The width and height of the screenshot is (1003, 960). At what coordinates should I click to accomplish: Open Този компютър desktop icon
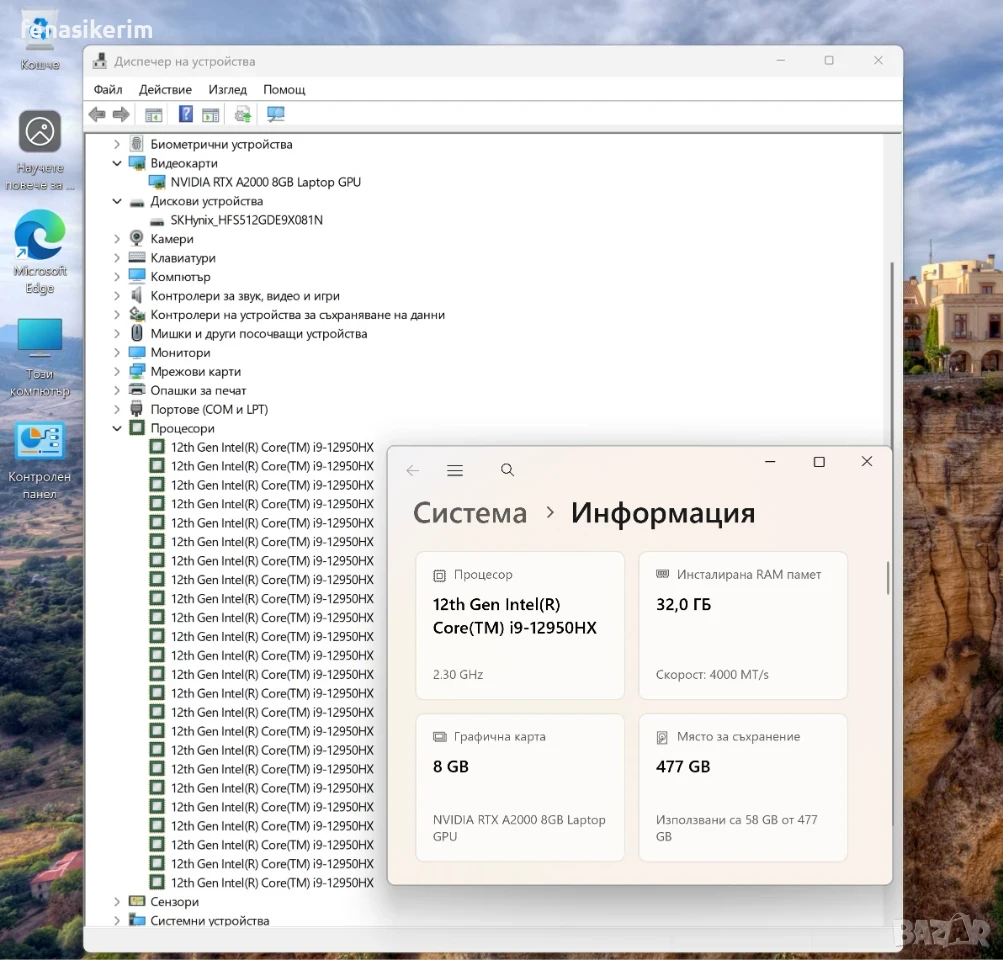point(40,358)
